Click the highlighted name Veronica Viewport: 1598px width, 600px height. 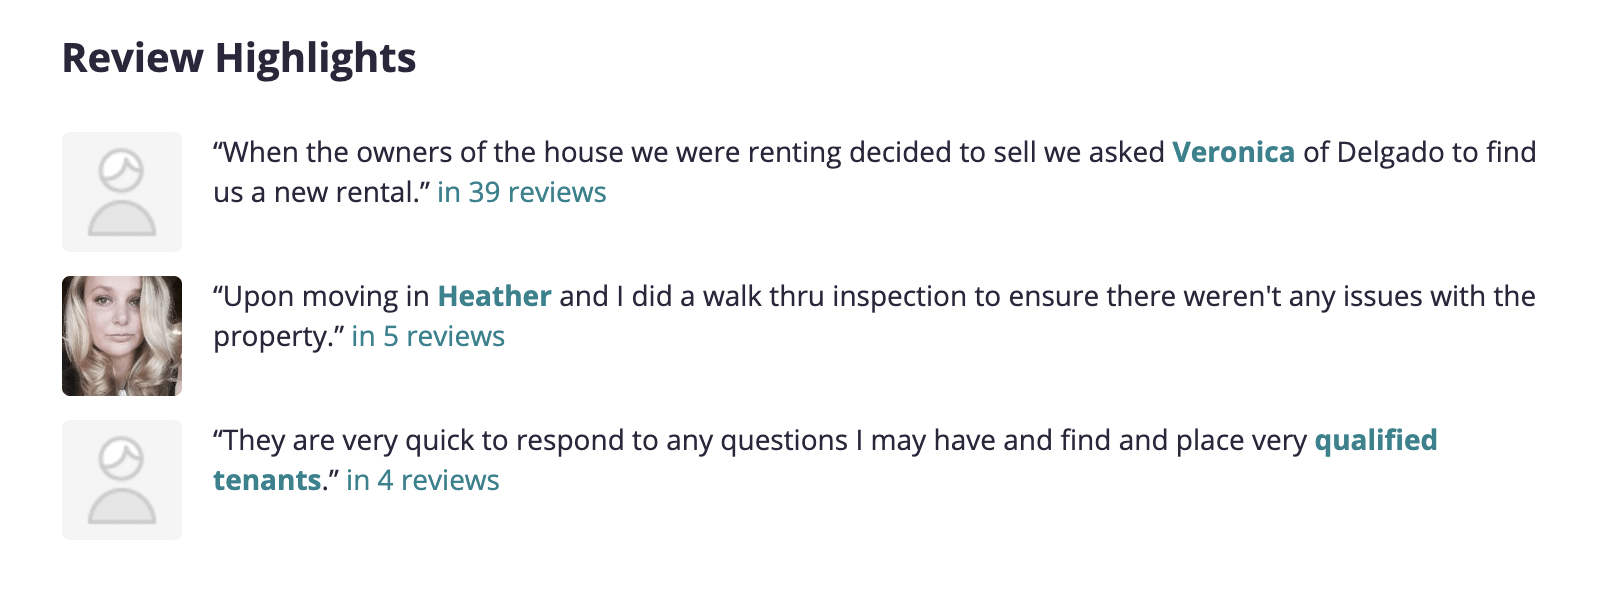(x=1234, y=151)
